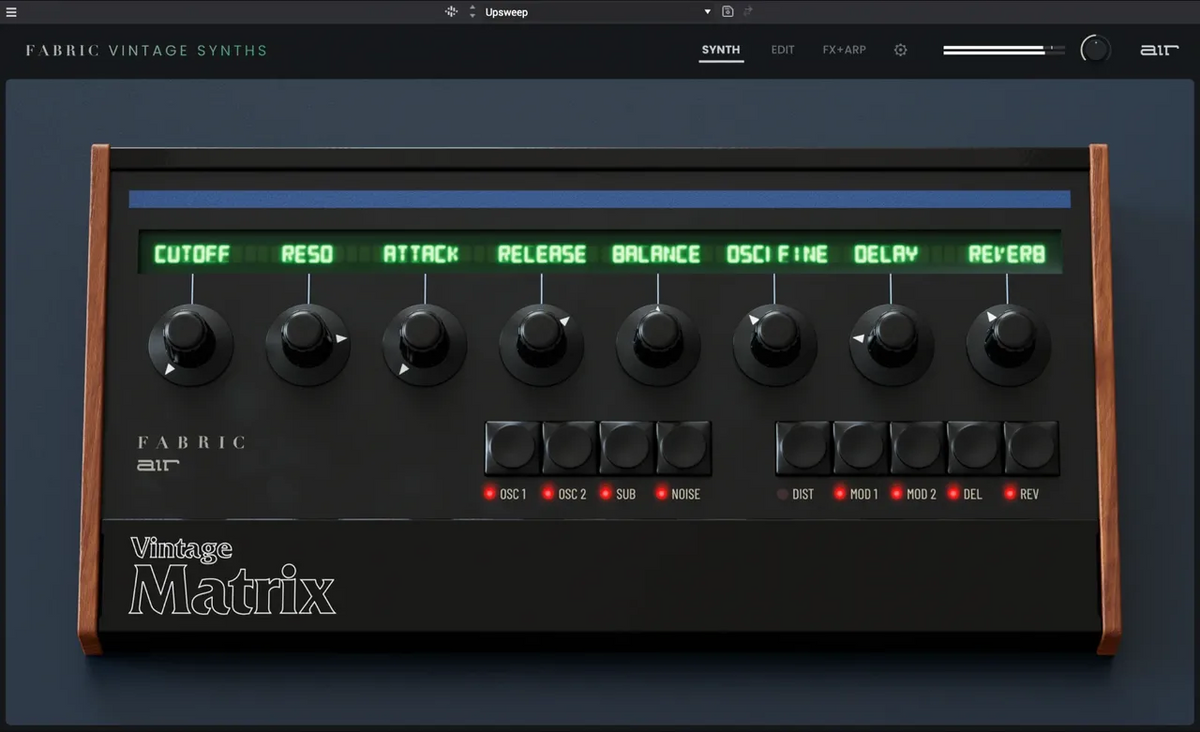Click the AIR logo at top right

tap(1160, 50)
